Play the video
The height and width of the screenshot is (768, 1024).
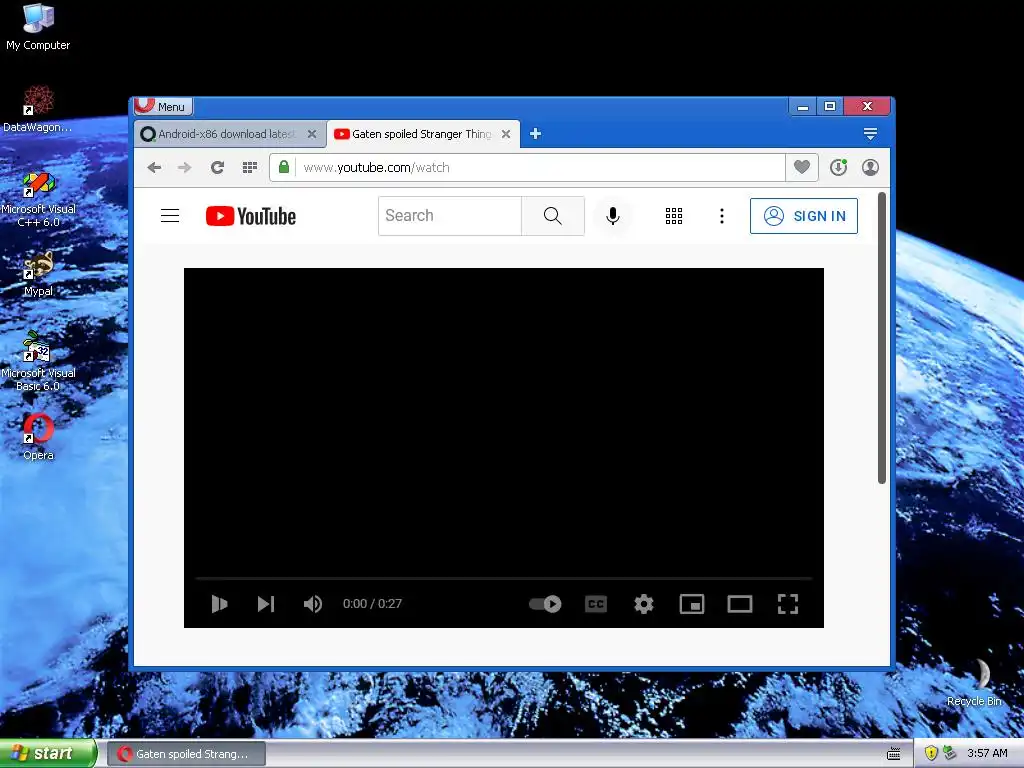tap(219, 604)
